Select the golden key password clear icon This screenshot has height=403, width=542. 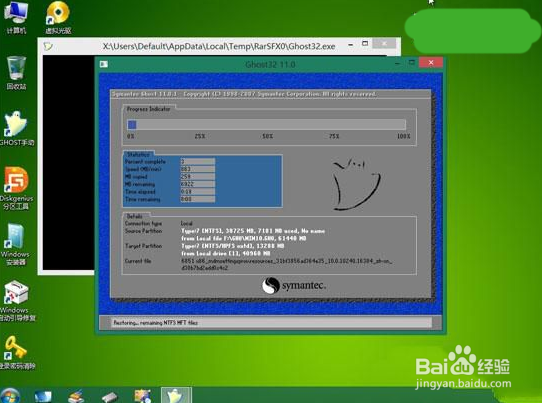pyautogui.click(x=17, y=353)
